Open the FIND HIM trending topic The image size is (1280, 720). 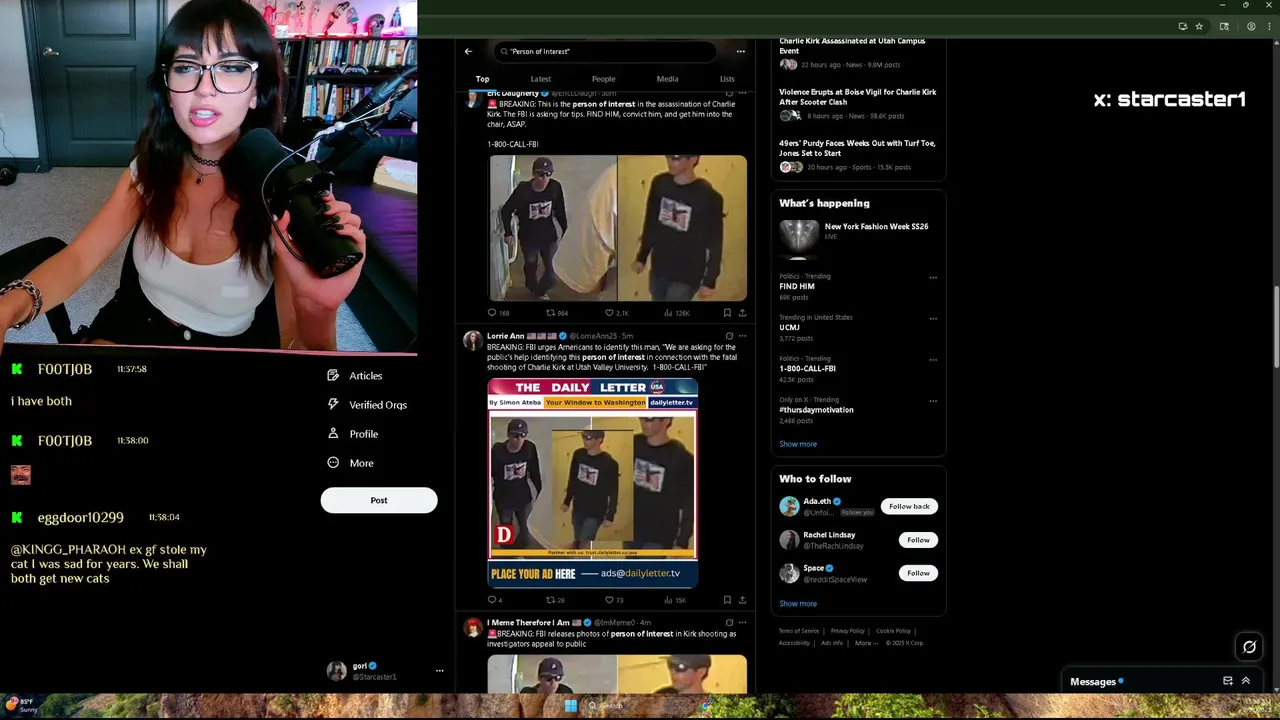pos(797,287)
